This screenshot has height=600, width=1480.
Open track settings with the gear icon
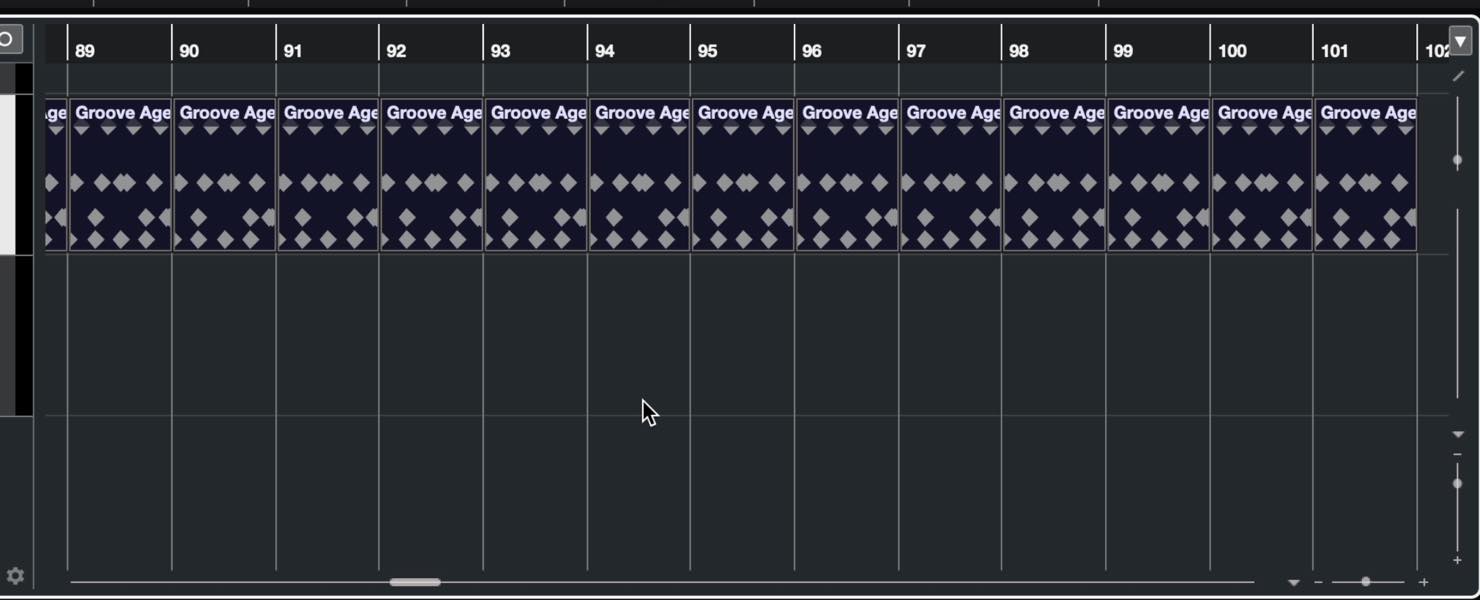(x=15, y=576)
